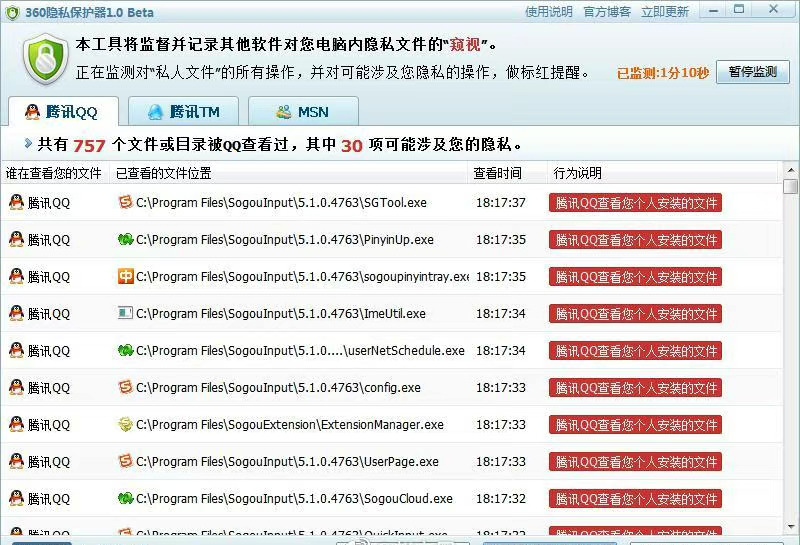Click the green icon beside SogouCloud.exe
Viewport: 800px width, 545px height.
(125, 498)
